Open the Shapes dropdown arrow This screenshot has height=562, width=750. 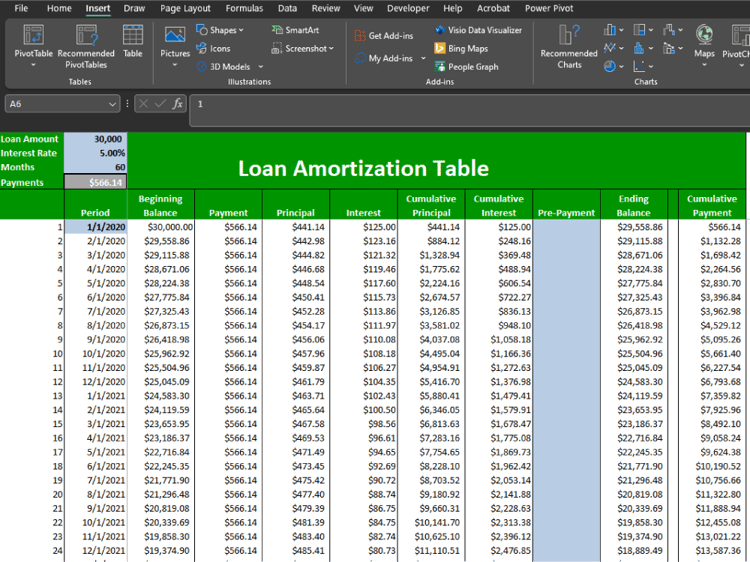241,30
